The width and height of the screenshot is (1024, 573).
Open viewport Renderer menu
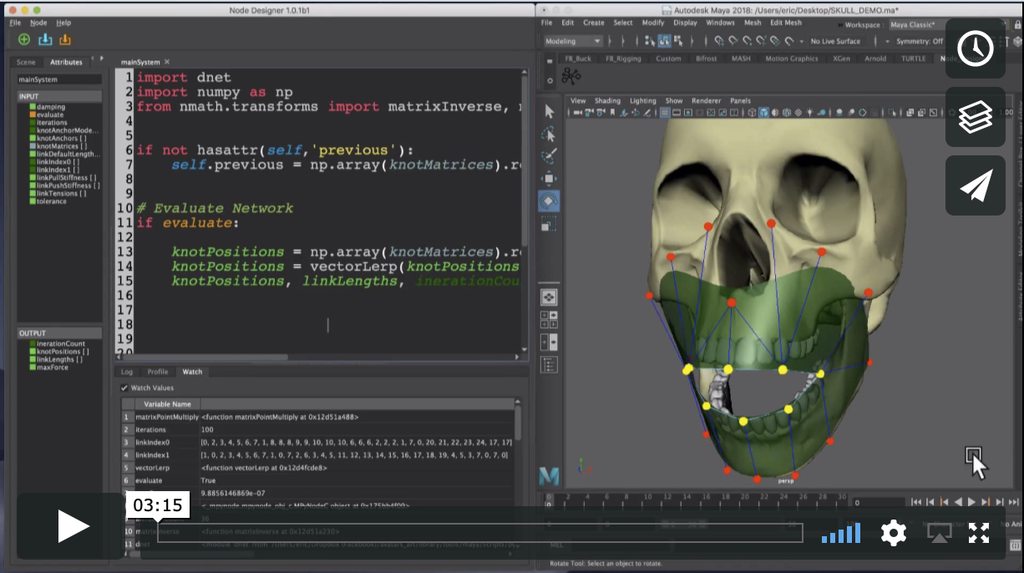[706, 101]
